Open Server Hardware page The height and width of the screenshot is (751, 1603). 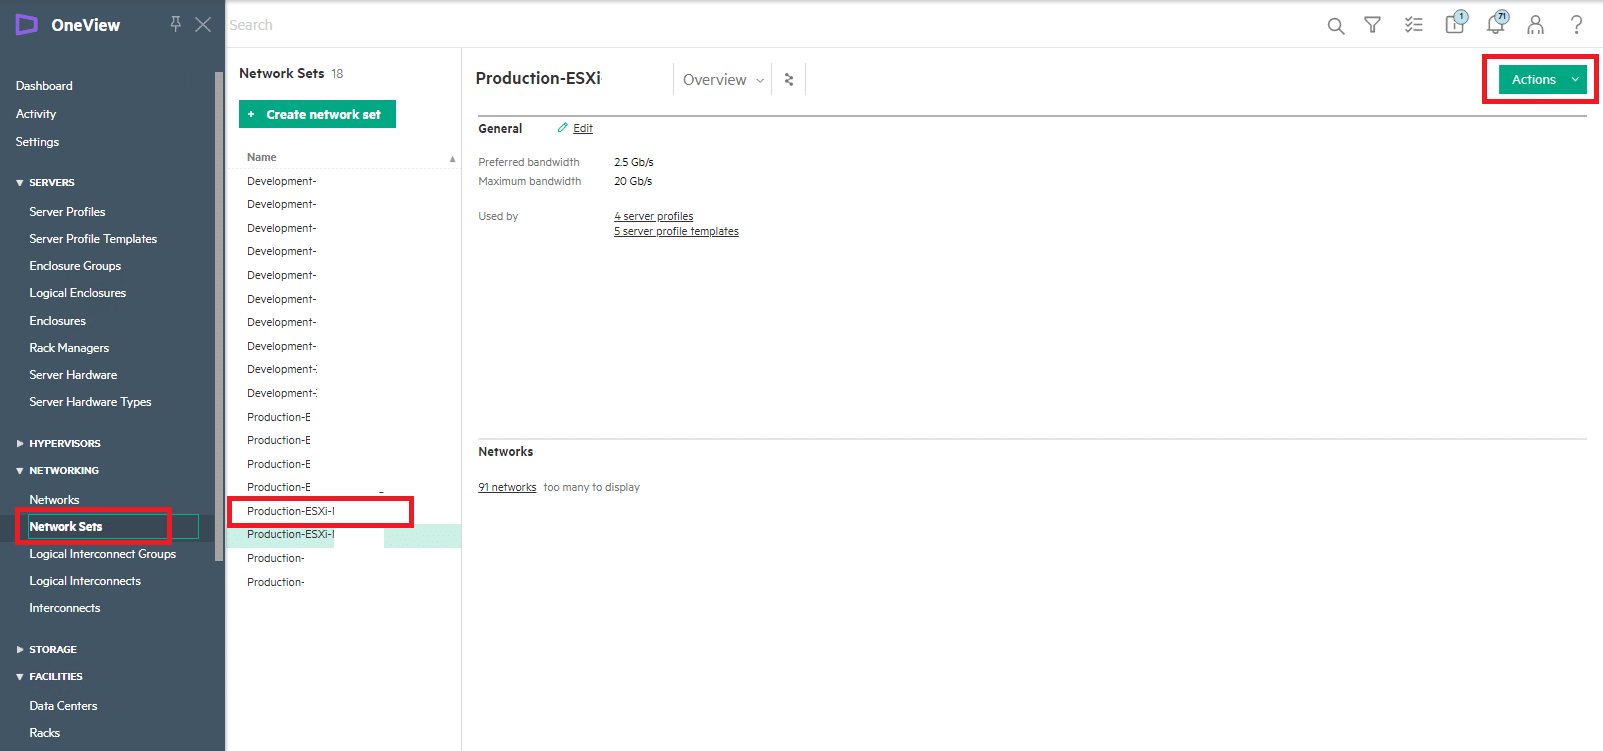(73, 375)
